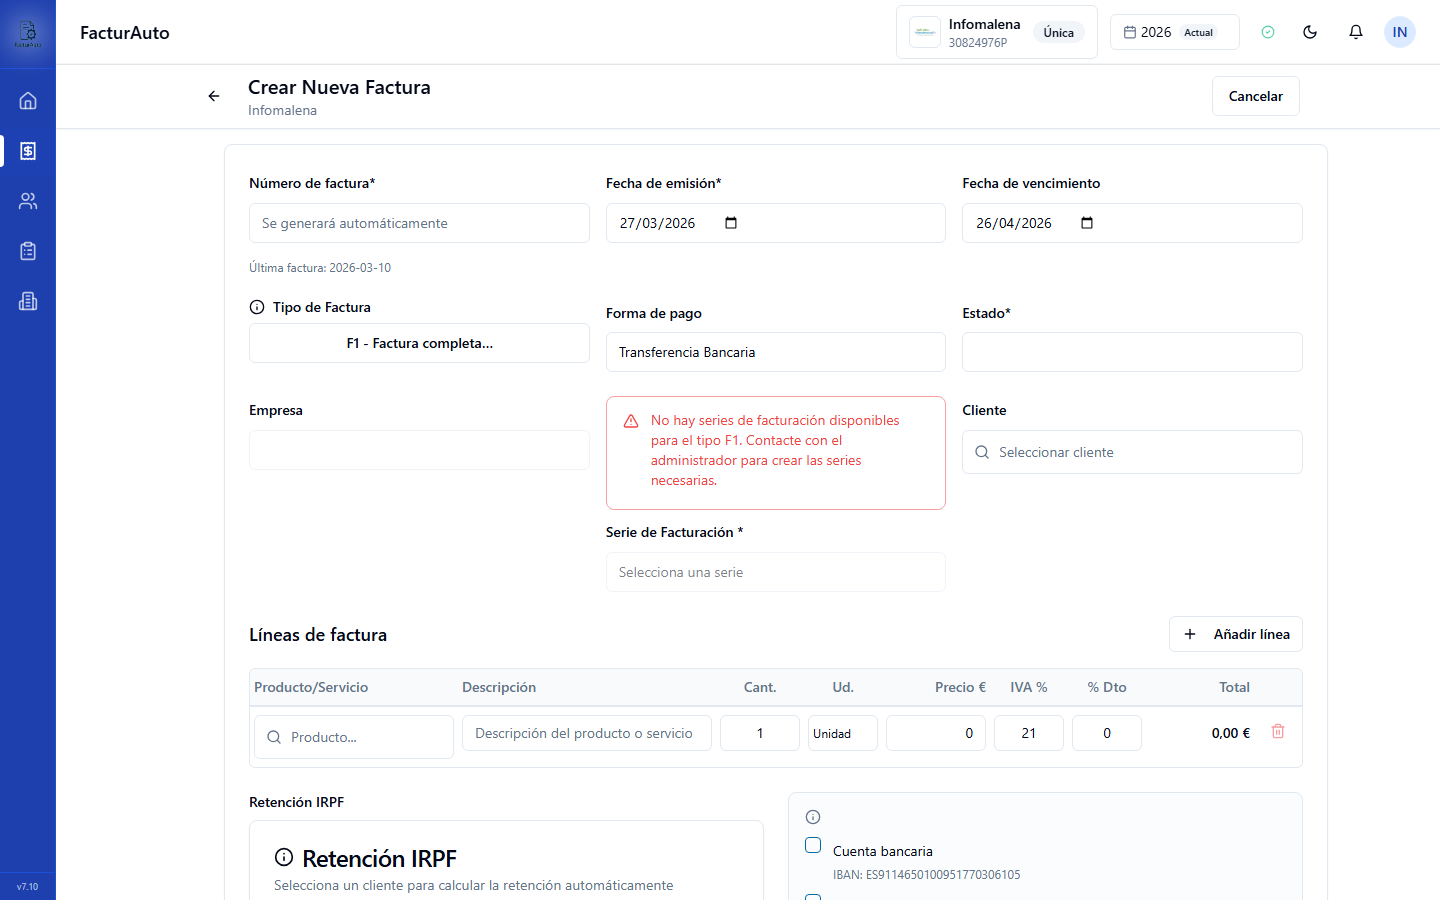Viewport: 1440px width, 900px height.
Task: Open the clients icon in sidebar
Action: click(x=28, y=201)
